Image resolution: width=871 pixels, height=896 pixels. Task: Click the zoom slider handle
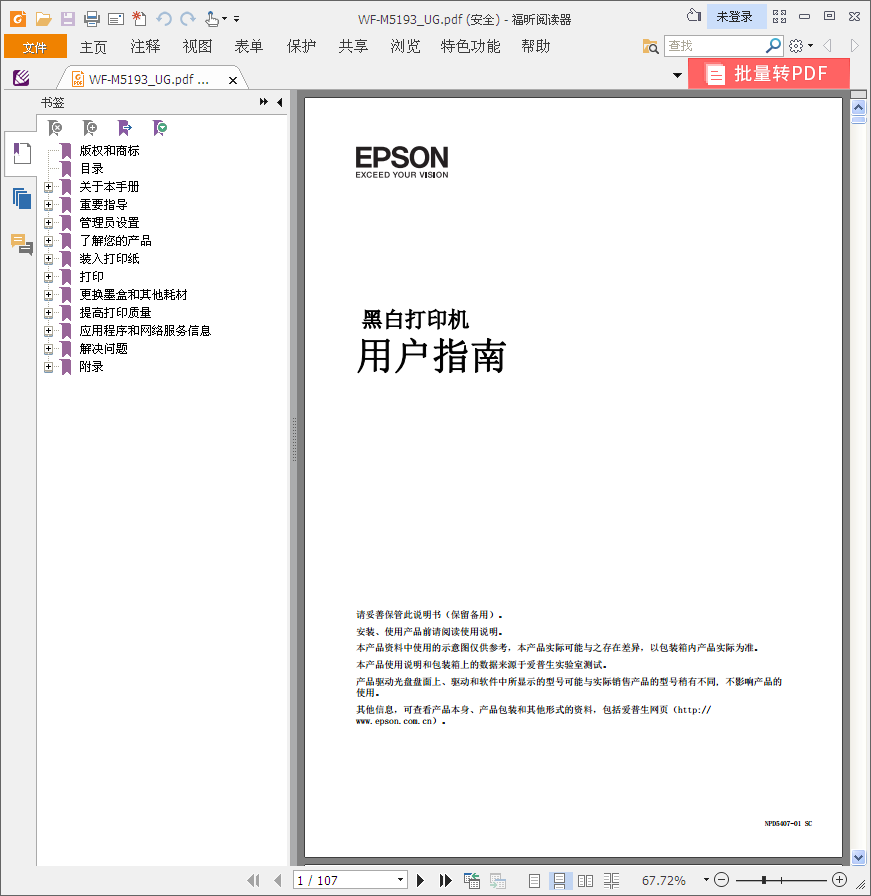coord(764,881)
